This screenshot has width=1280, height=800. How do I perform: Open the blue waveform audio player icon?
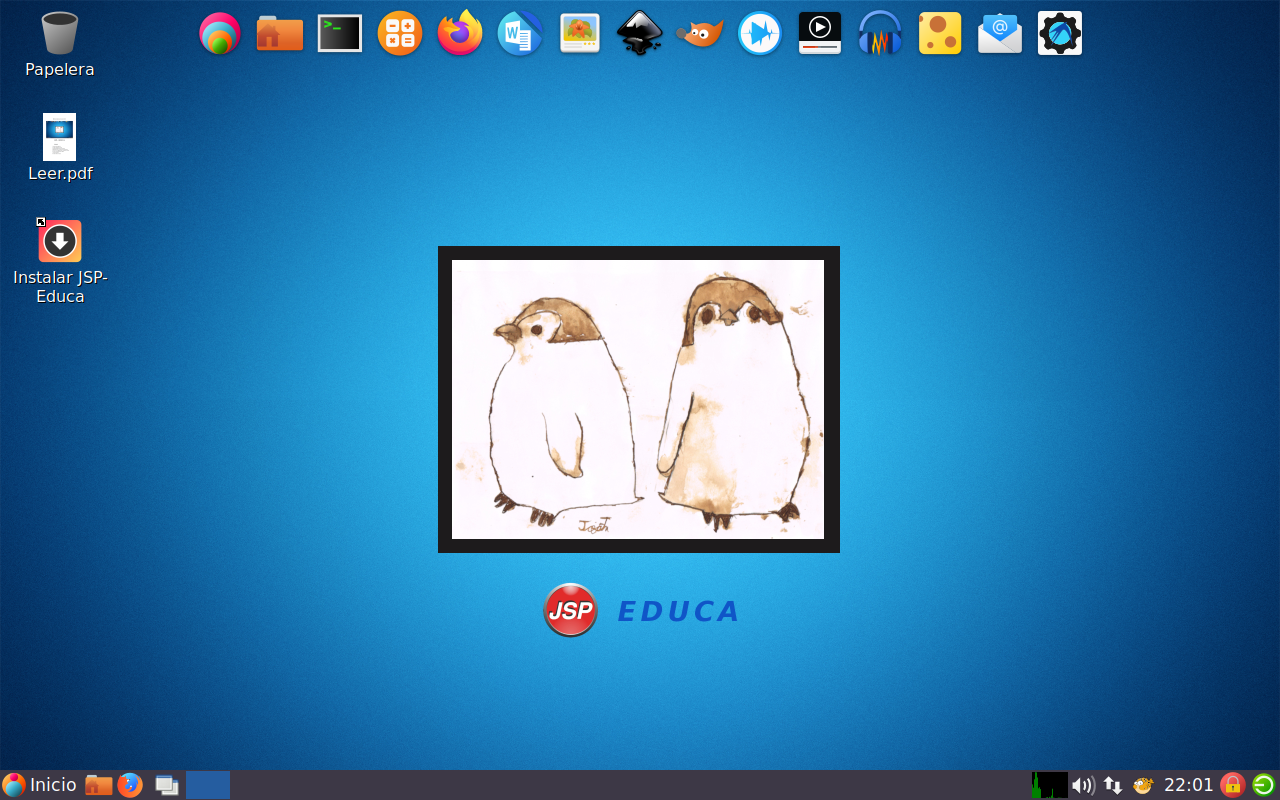click(x=760, y=34)
